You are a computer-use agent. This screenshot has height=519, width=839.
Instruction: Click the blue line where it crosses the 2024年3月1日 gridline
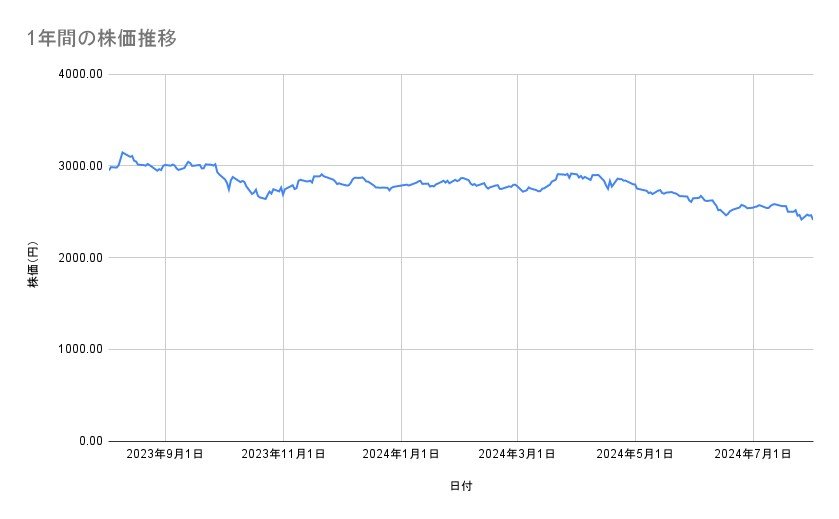tap(518, 187)
